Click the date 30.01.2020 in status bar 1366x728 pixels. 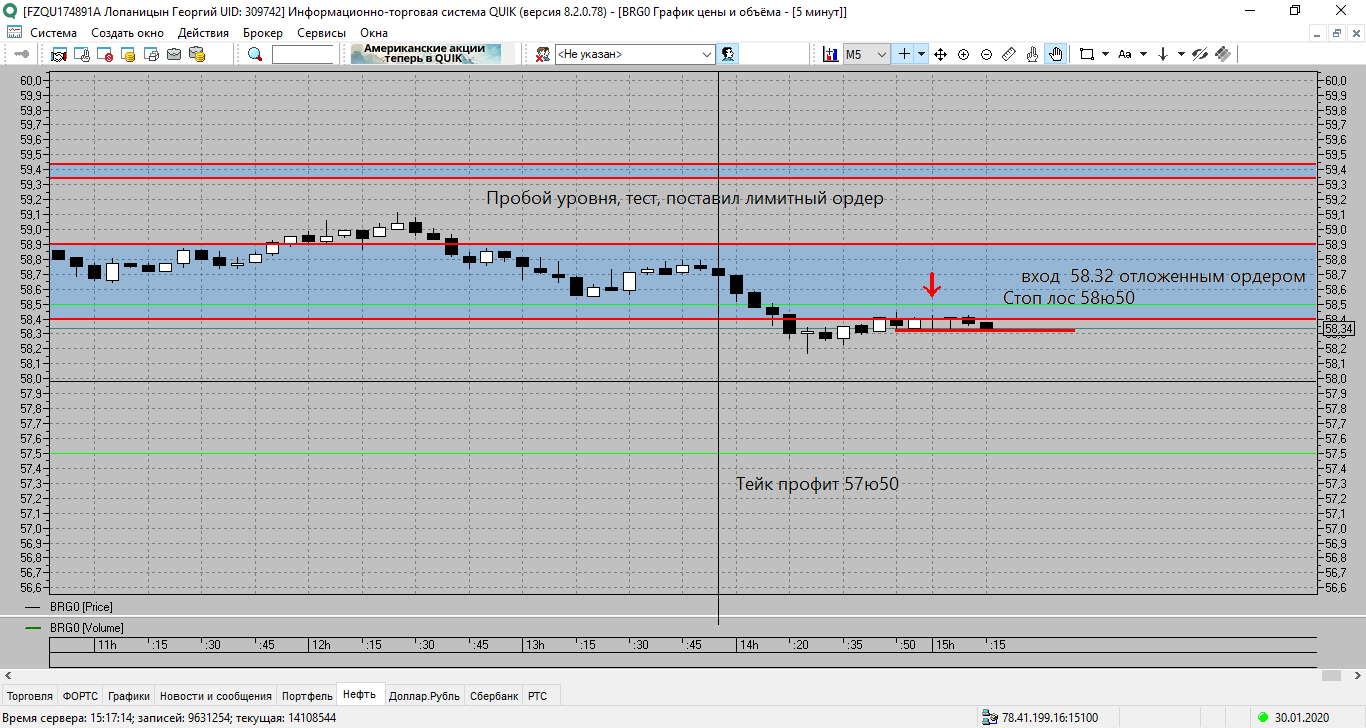coord(1302,717)
